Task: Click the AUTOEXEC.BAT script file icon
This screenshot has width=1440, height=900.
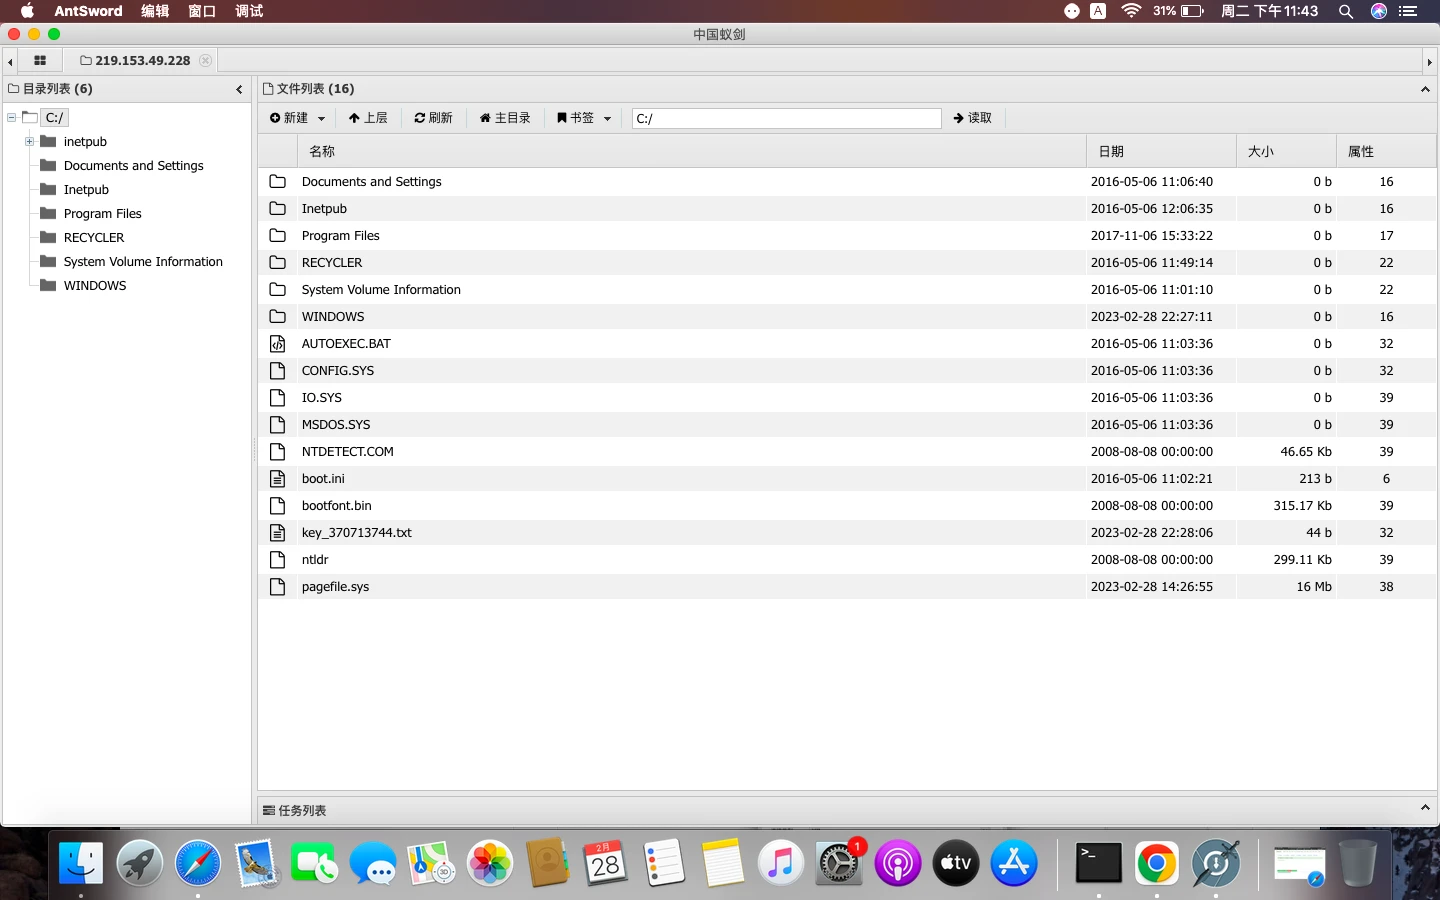Action: (x=278, y=343)
